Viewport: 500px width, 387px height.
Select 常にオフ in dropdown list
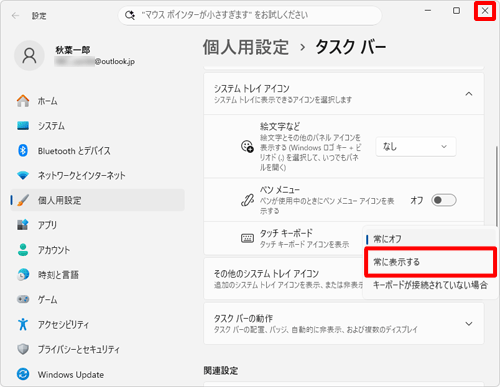[430, 239]
